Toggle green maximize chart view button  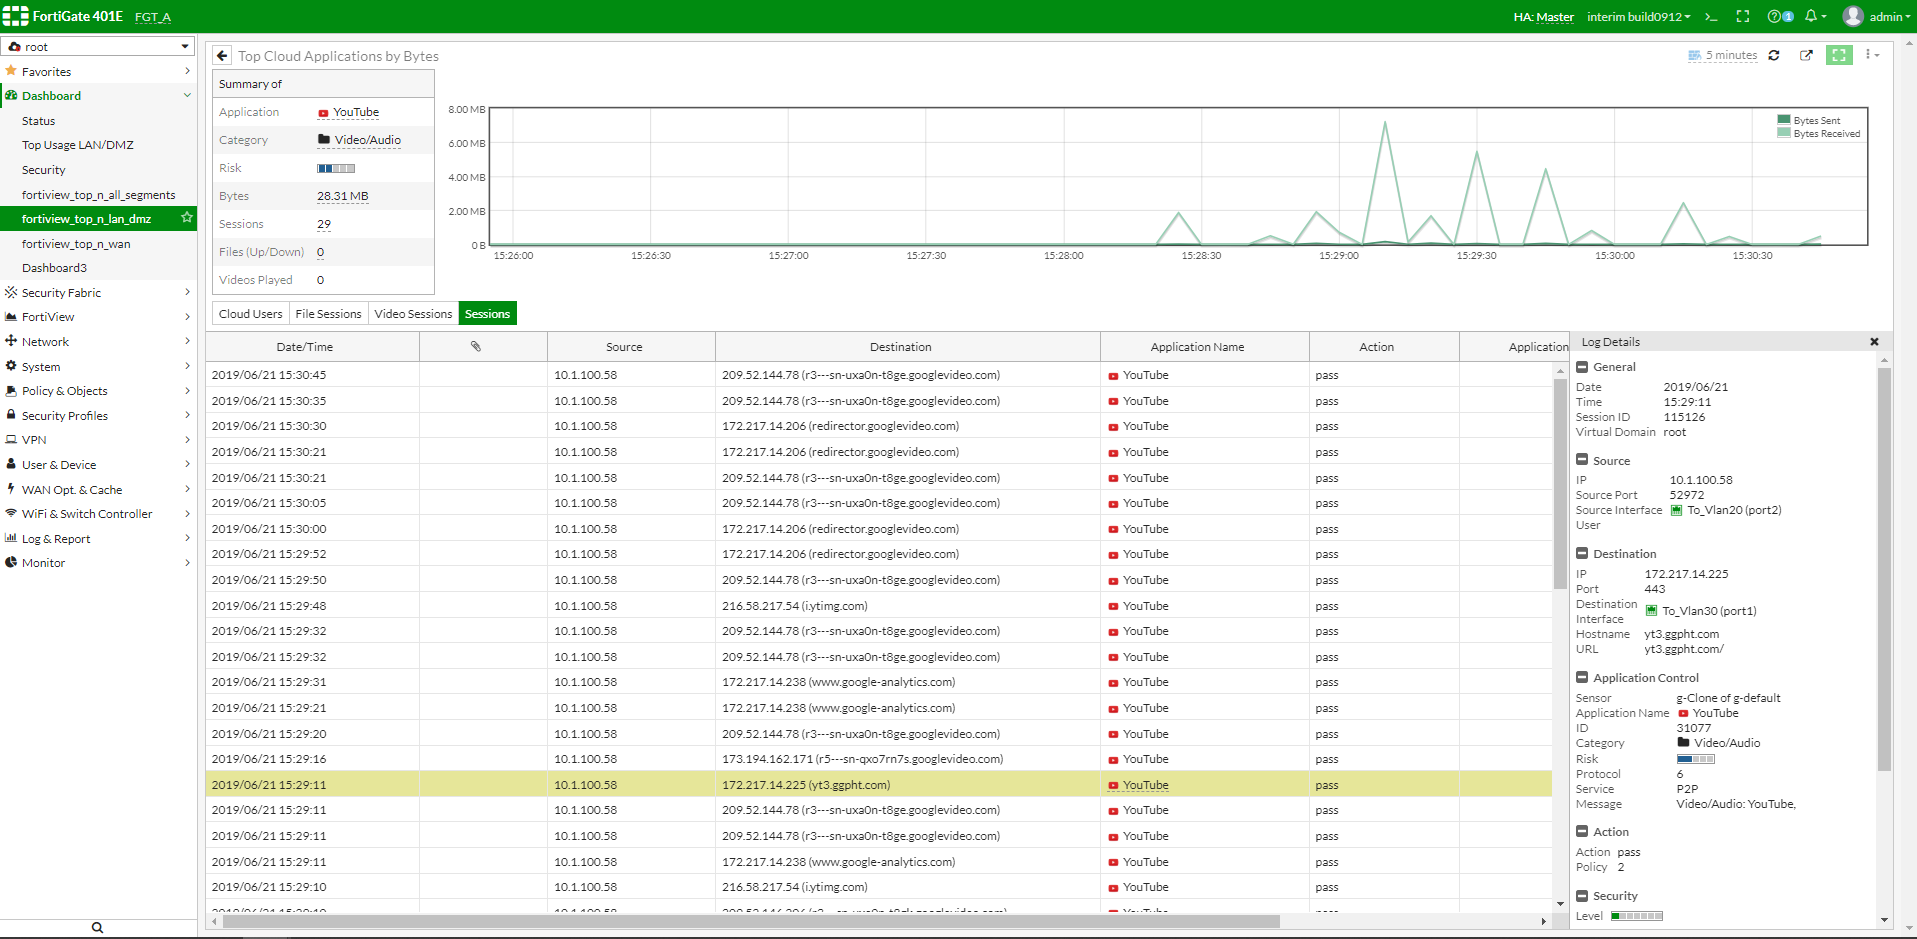(1839, 56)
